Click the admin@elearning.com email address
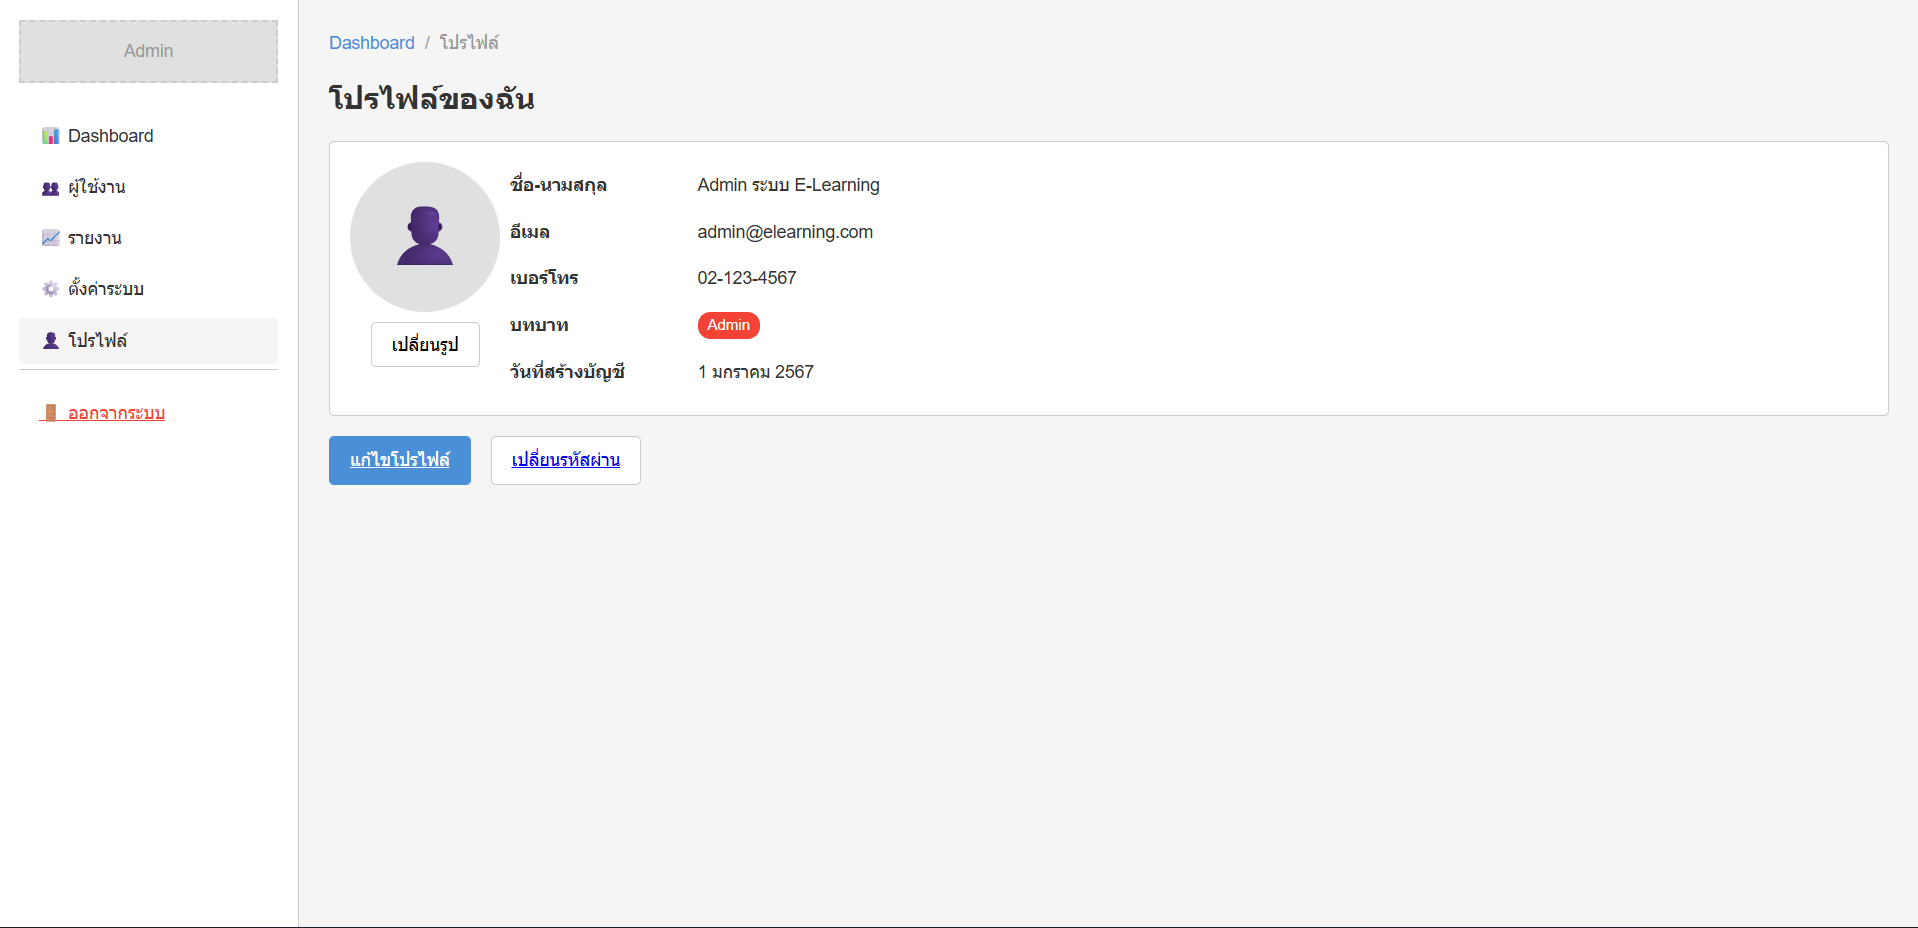 click(x=785, y=232)
